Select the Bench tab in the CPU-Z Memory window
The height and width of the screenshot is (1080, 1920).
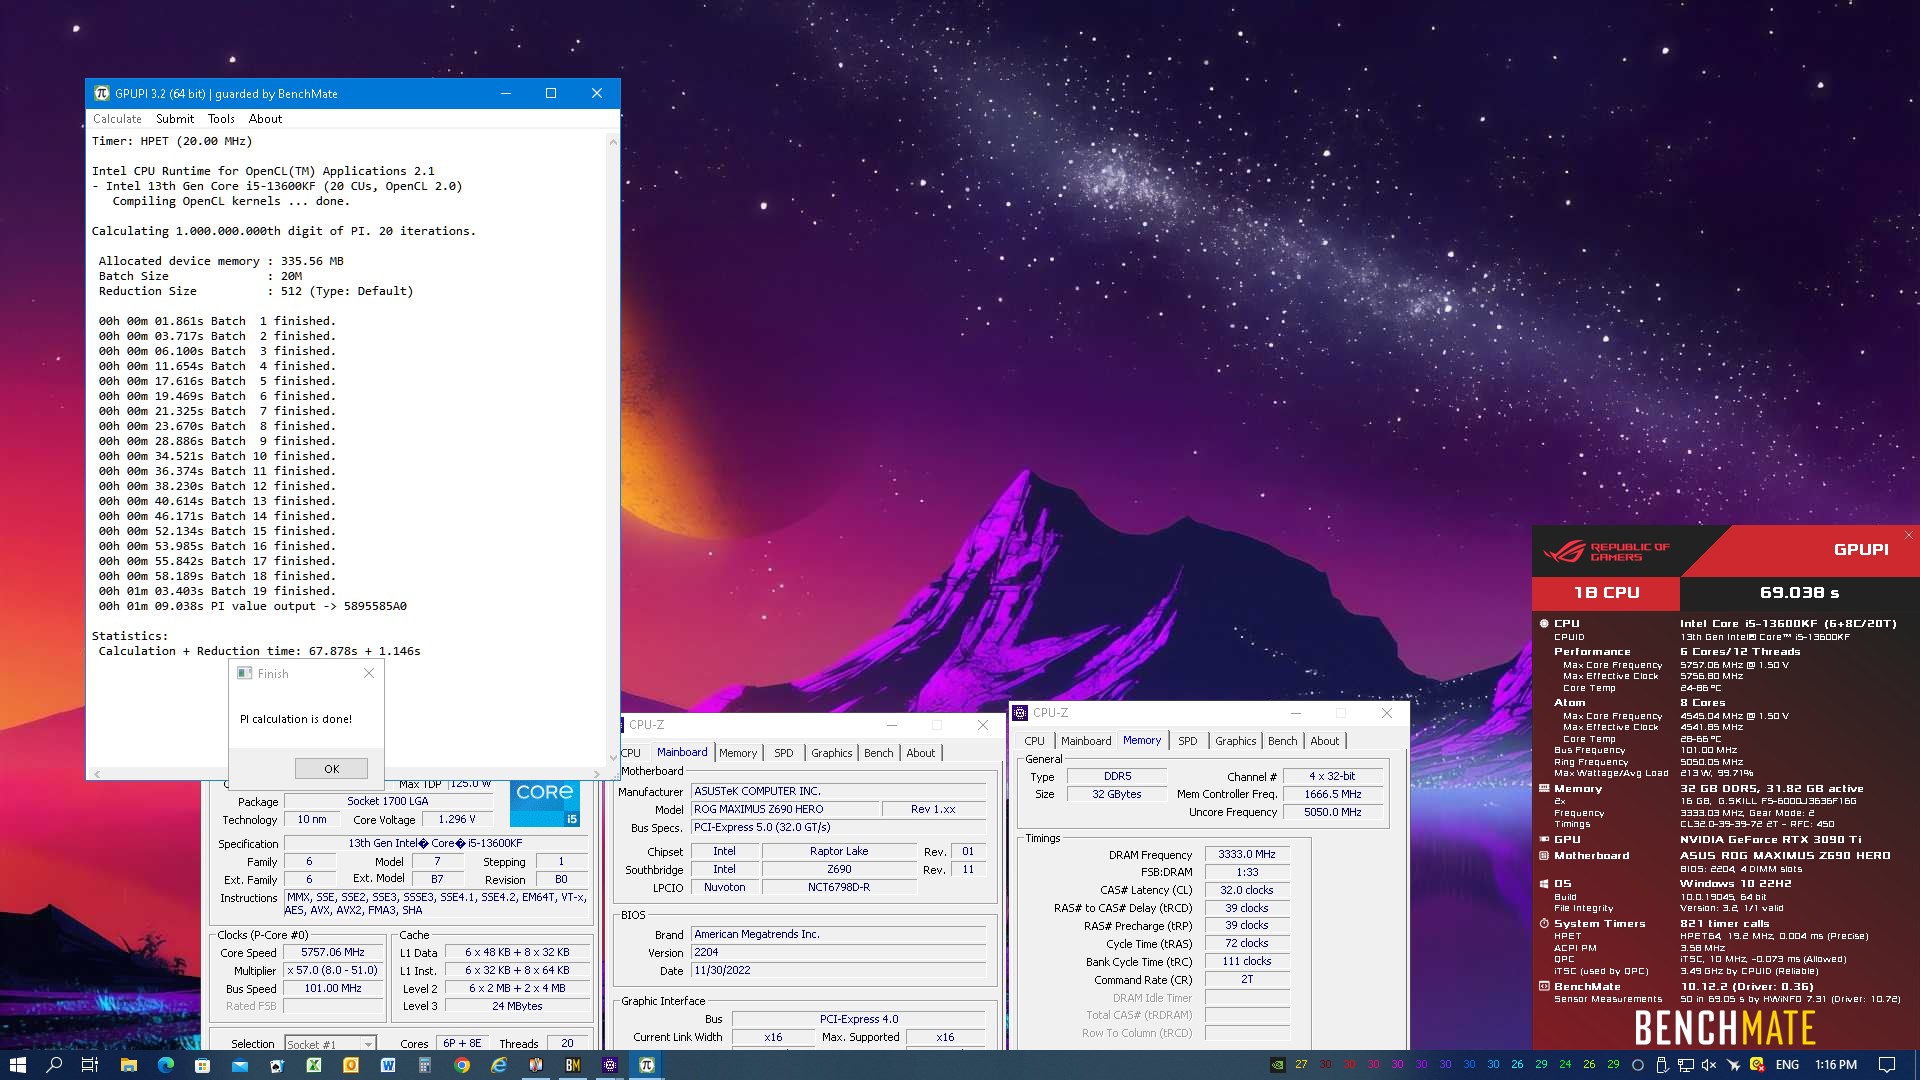pyautogui.click(x=1282, y=741)
